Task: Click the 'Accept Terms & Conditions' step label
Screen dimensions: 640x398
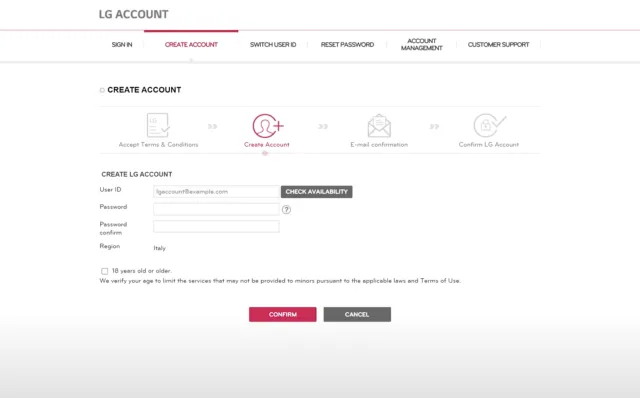Action: [x=158, y=145]
